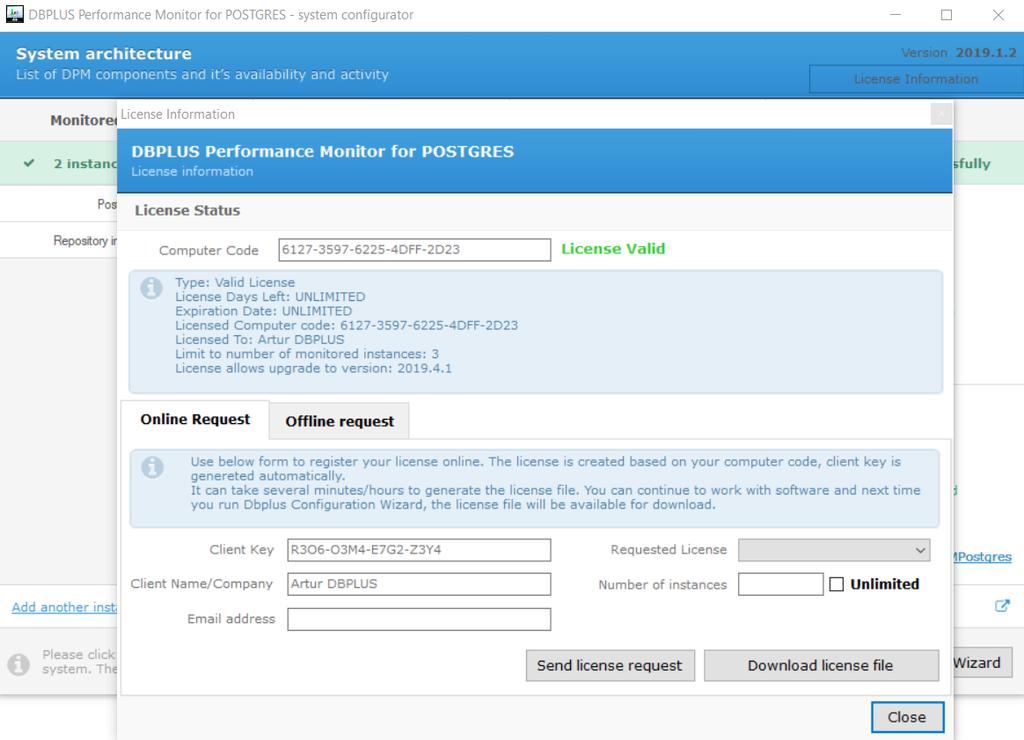Viewport: 1024px width, 740px height.
Task: Close the License Information dialog with X
Action: tap(941, 114)
